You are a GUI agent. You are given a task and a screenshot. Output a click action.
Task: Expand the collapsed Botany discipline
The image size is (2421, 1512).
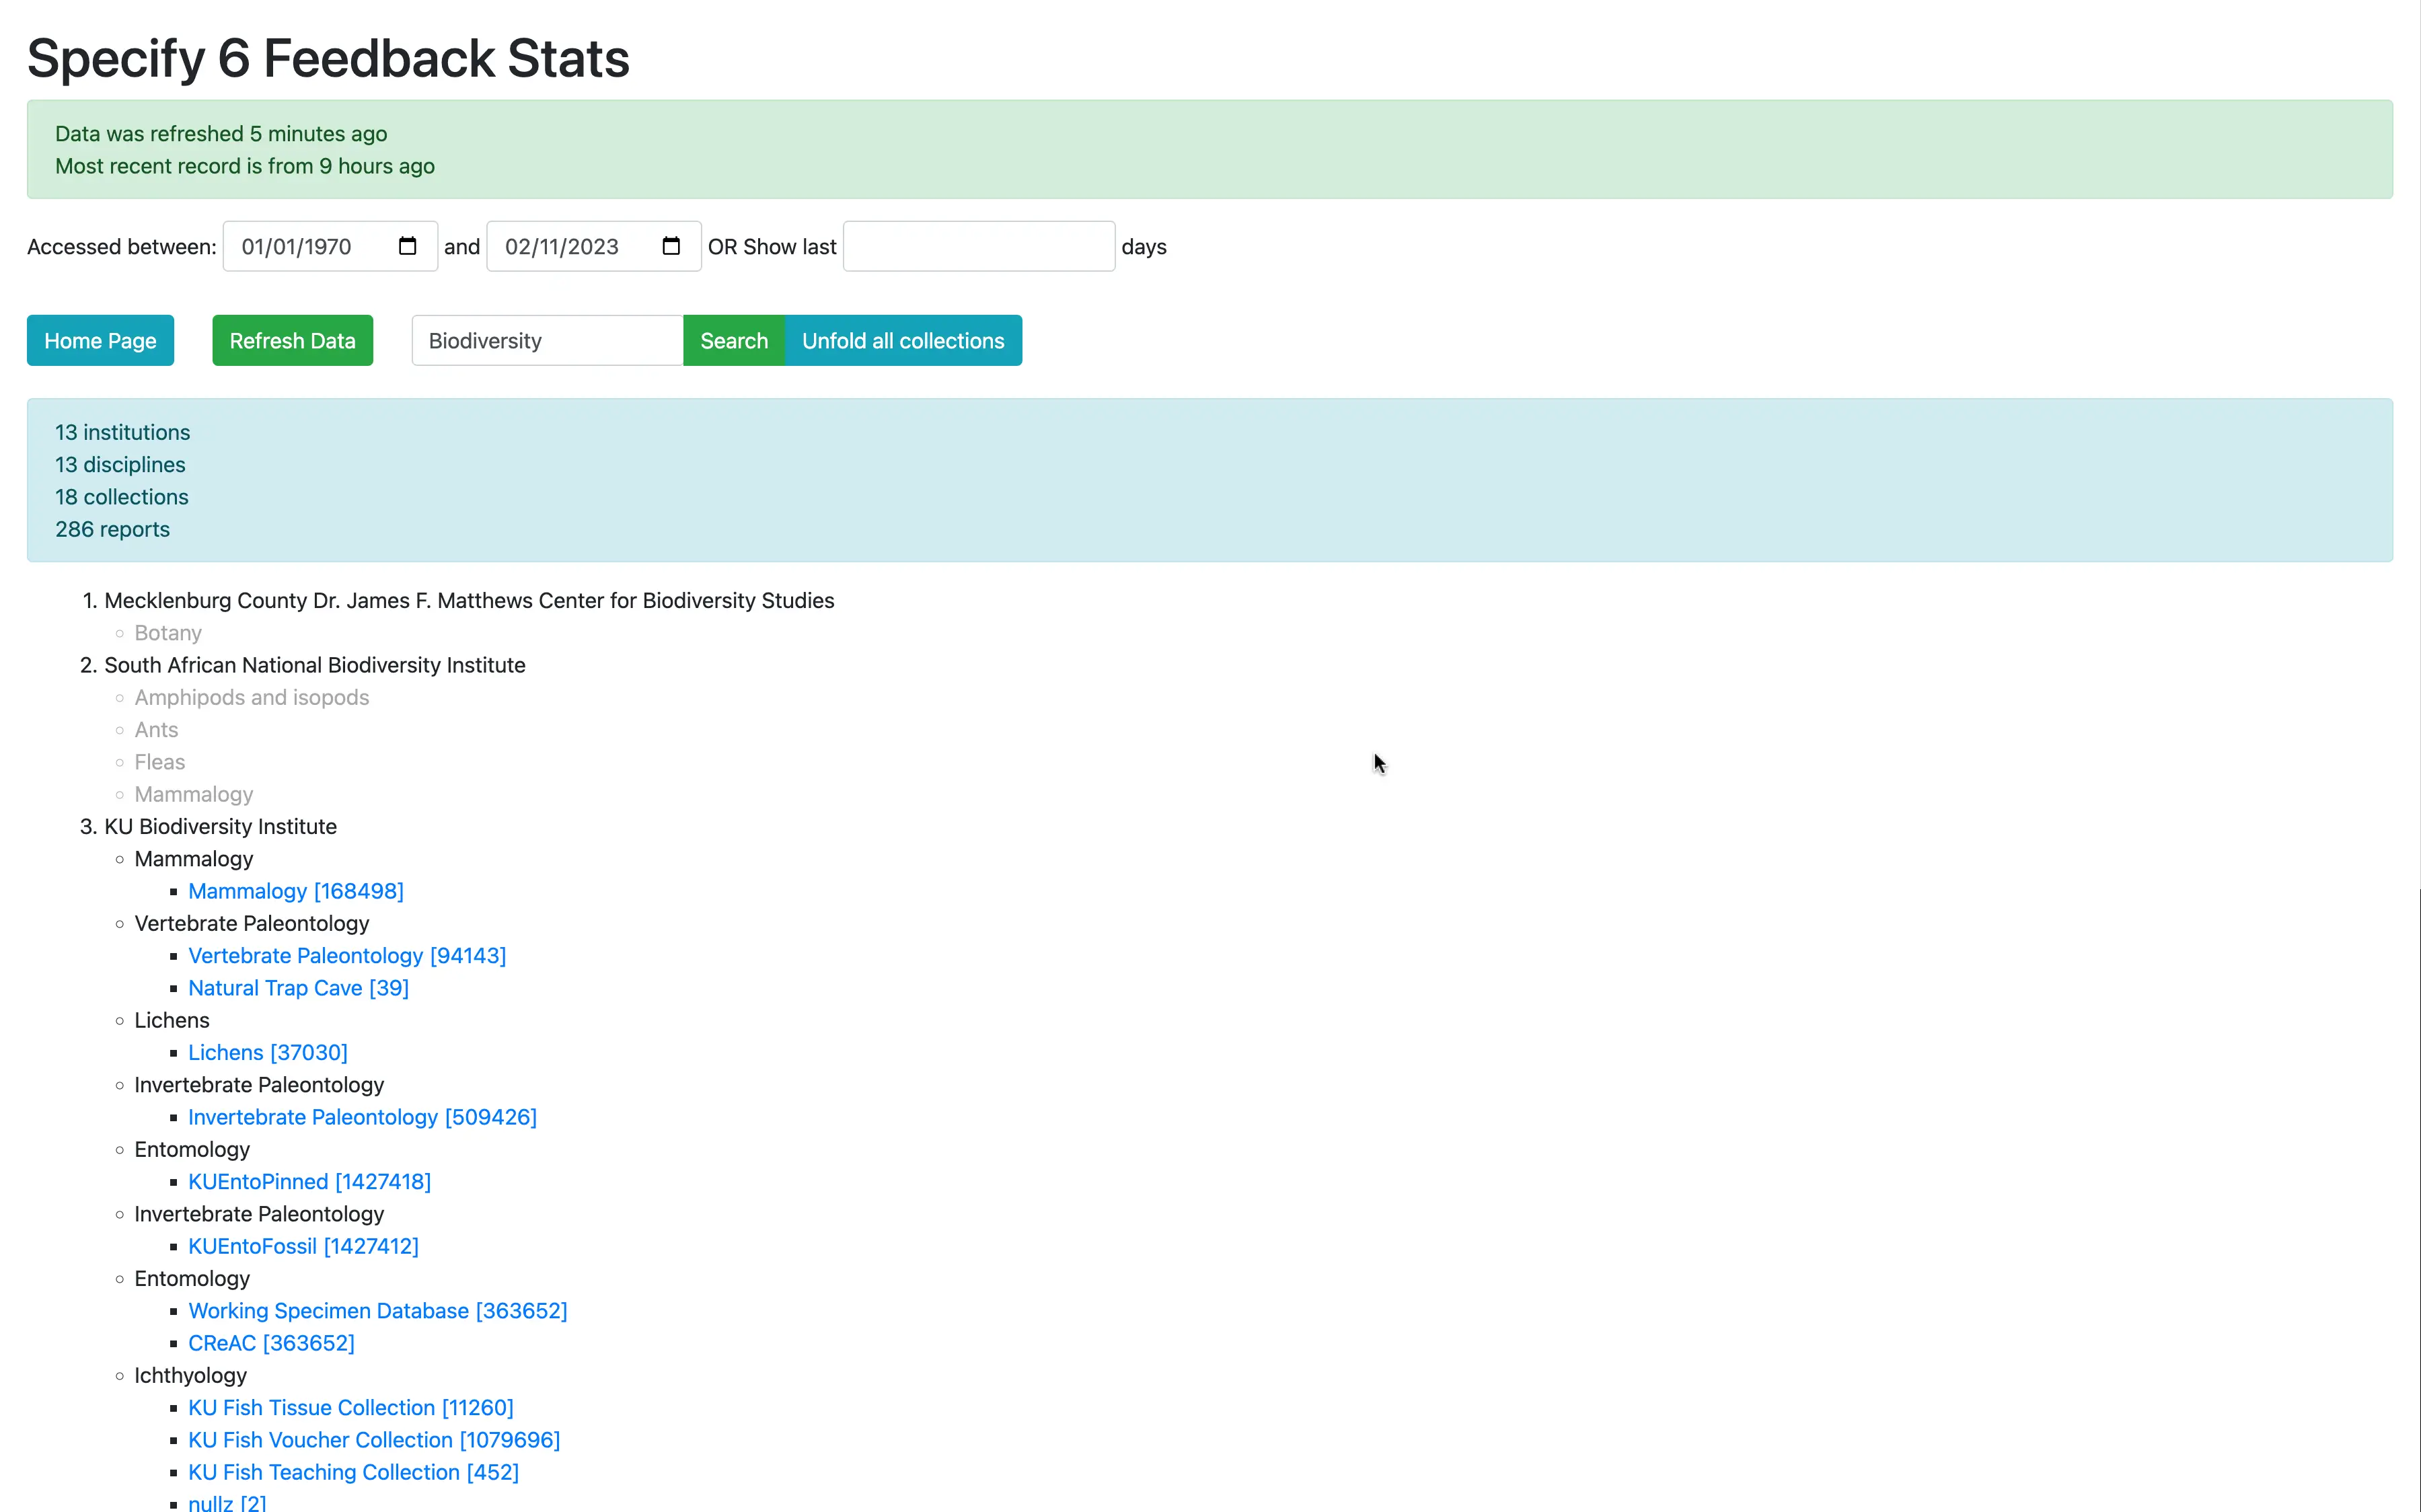tap(168, 633)
